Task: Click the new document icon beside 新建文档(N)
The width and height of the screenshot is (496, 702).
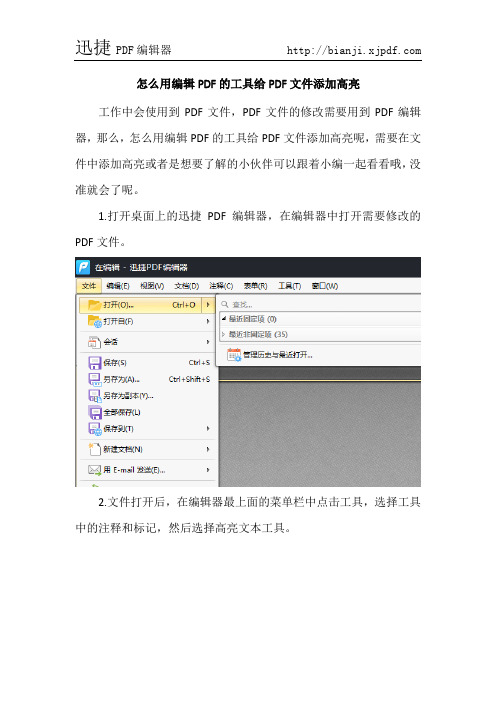Action: 94,449
